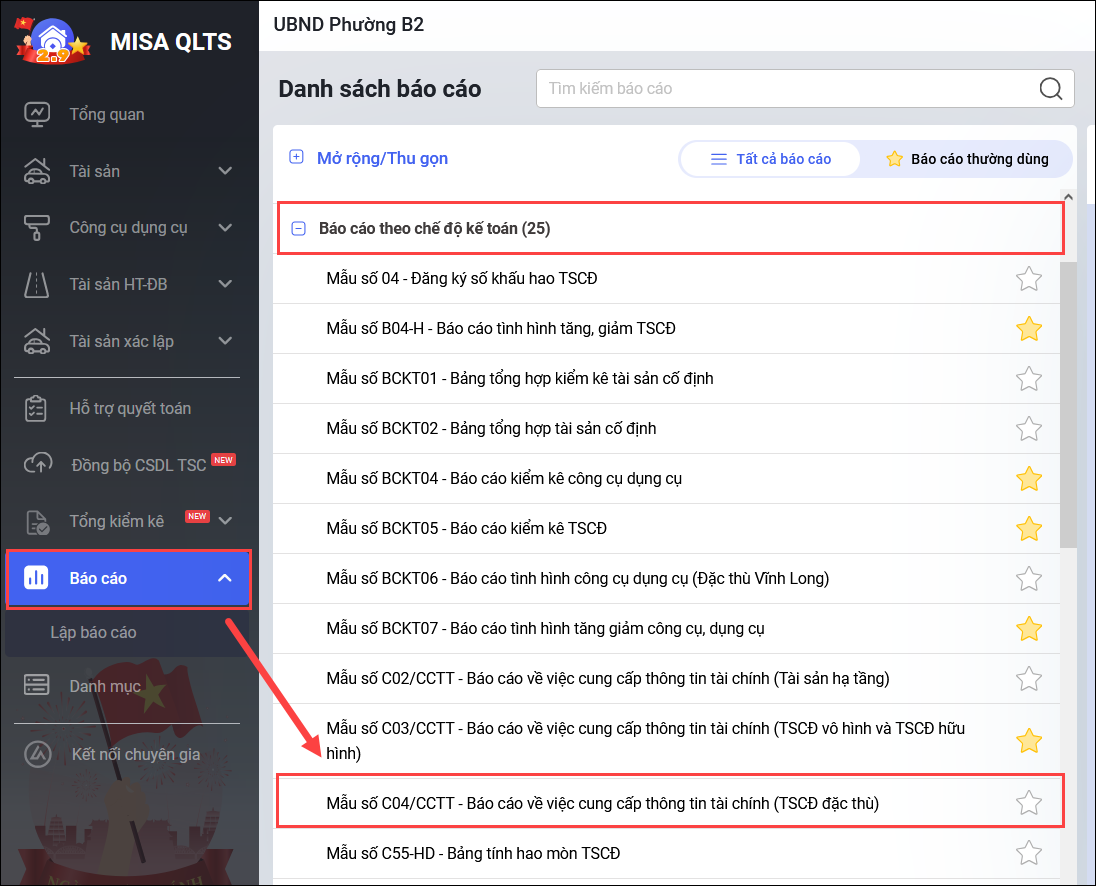The width and height of the screenshot is (1096, 886).
Task: Switch to Tất cả báo cáo tab
Action: (770, 159)
